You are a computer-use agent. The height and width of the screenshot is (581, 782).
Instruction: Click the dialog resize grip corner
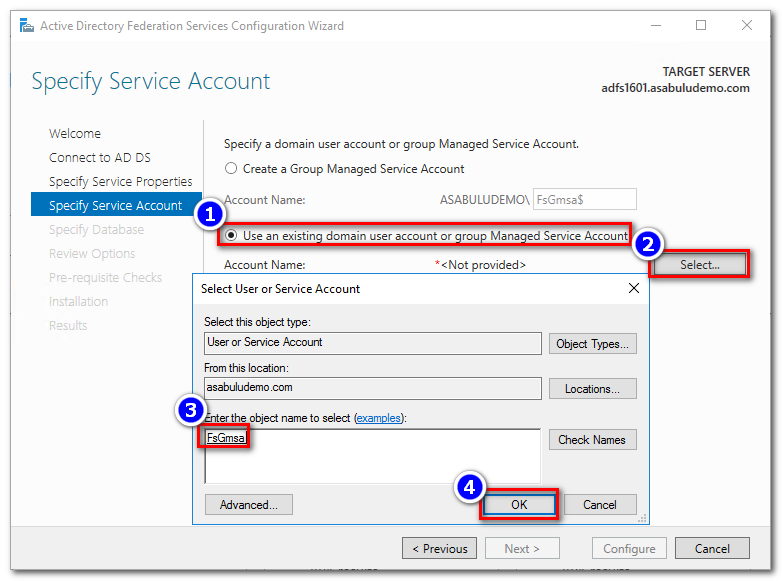pyautogui.click(x=642, y=519)
